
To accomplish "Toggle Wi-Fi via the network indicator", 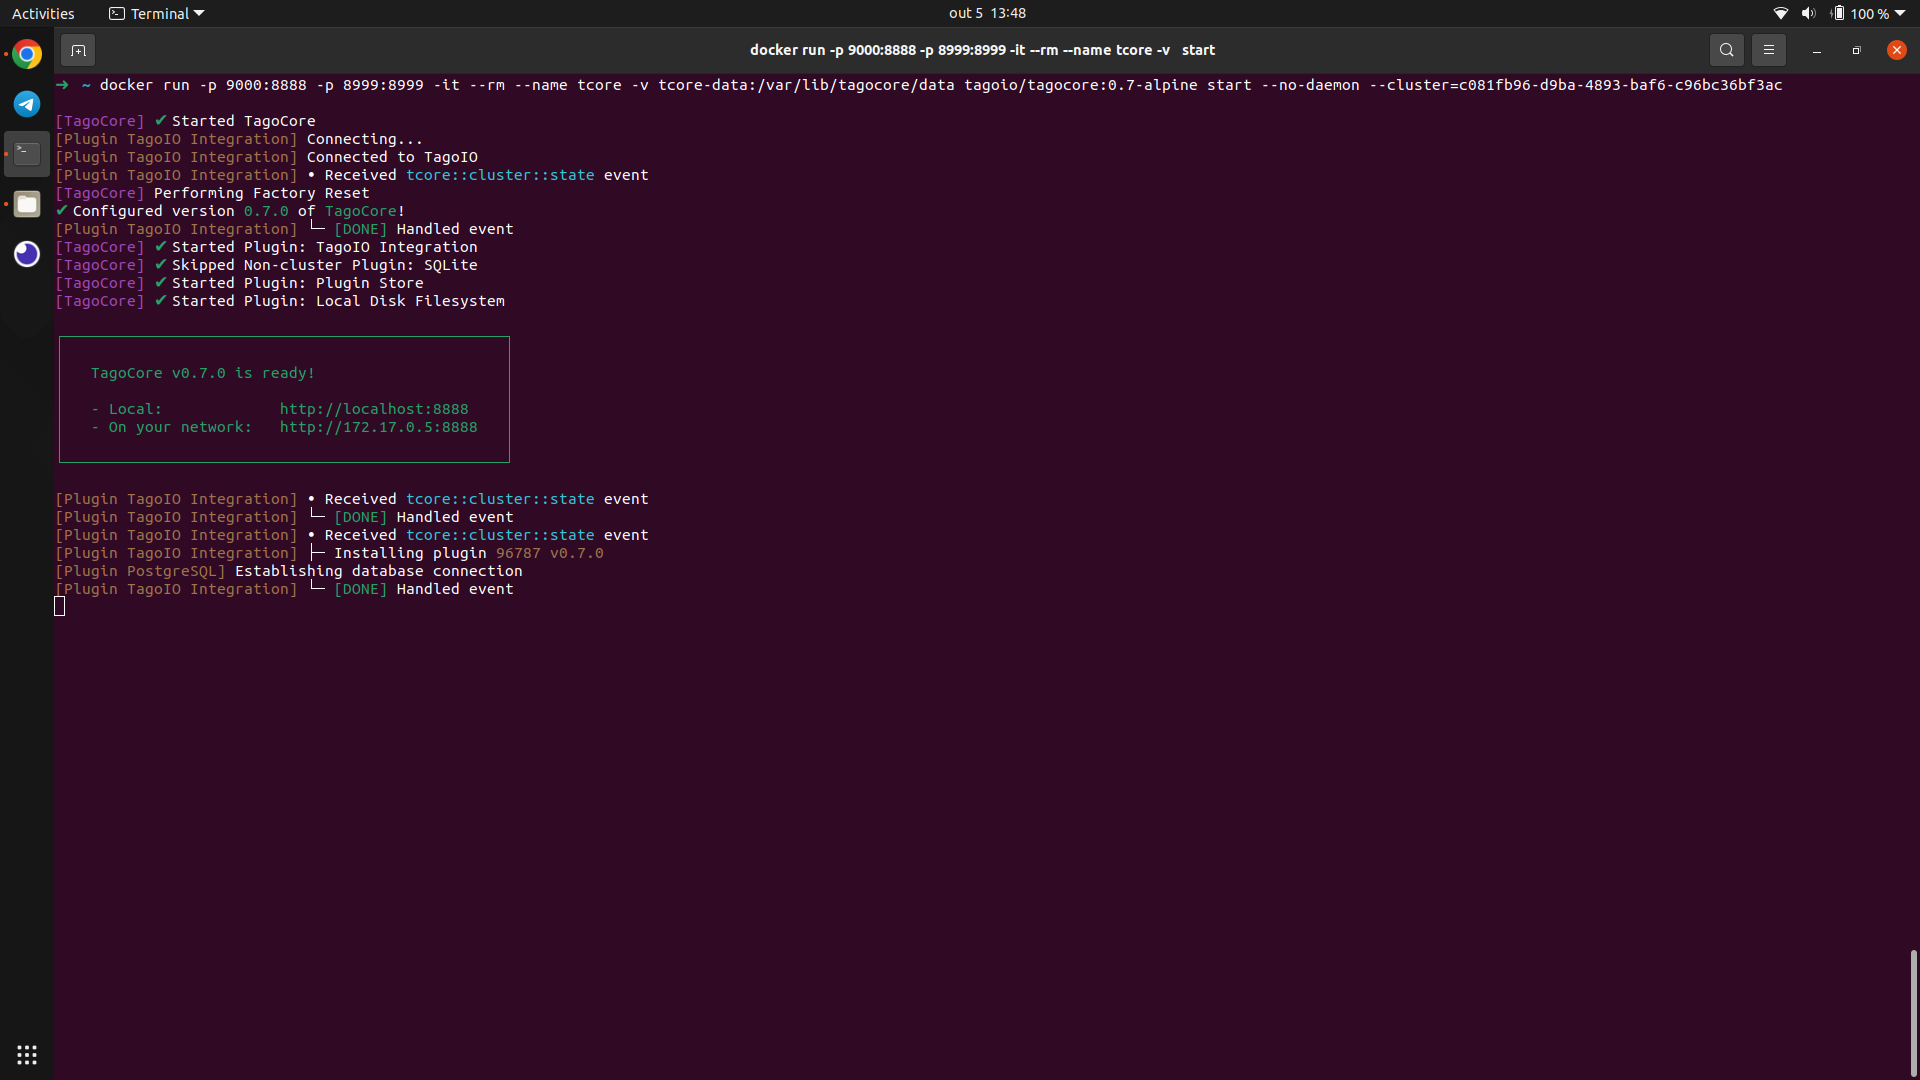I will coord(1780,13).
